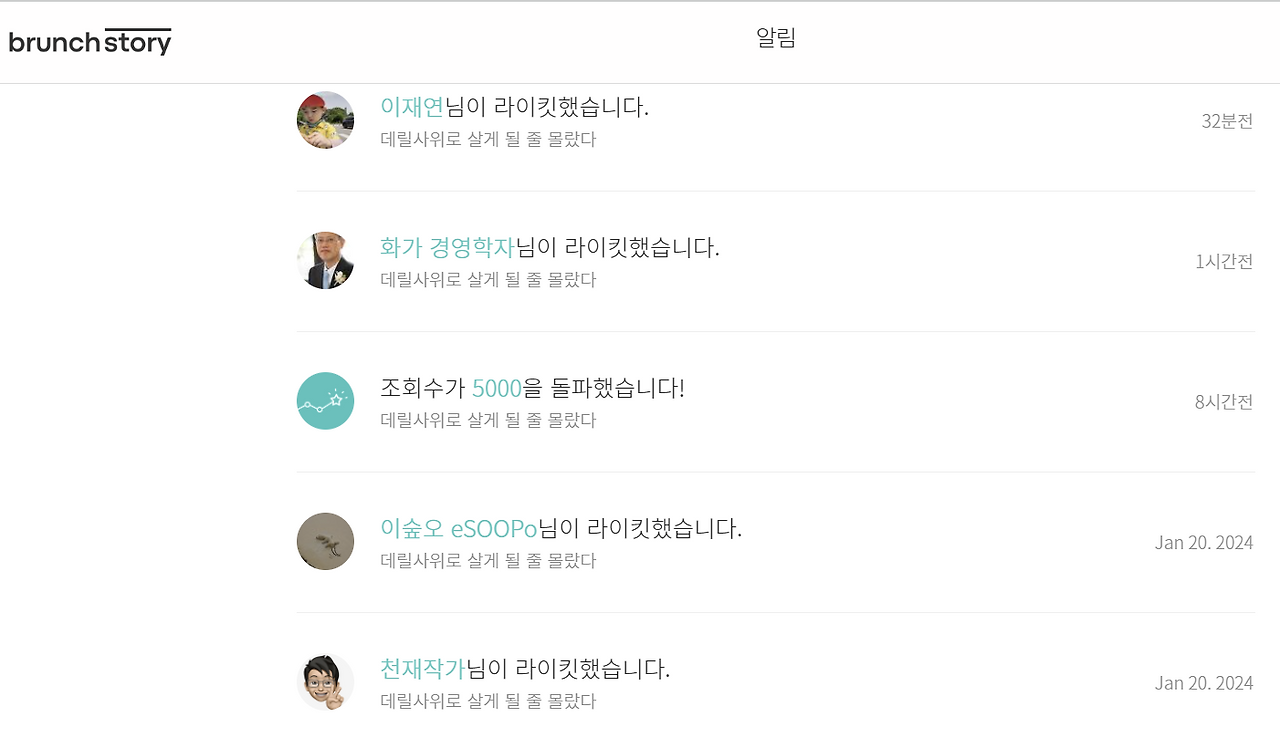This screenshot has width=1280, height=748.
Task: Open 이재연's likeit notification entry
Action: point(700,120)
